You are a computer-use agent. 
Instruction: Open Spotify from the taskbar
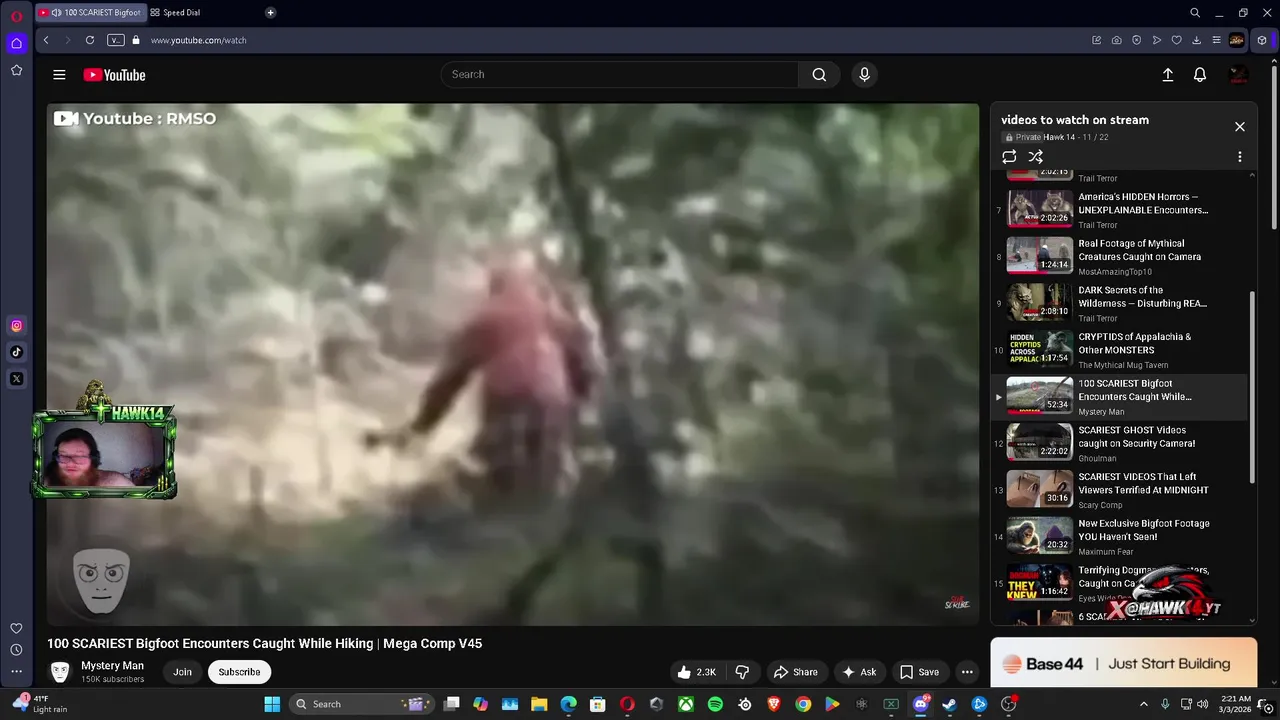coord(715,704)
